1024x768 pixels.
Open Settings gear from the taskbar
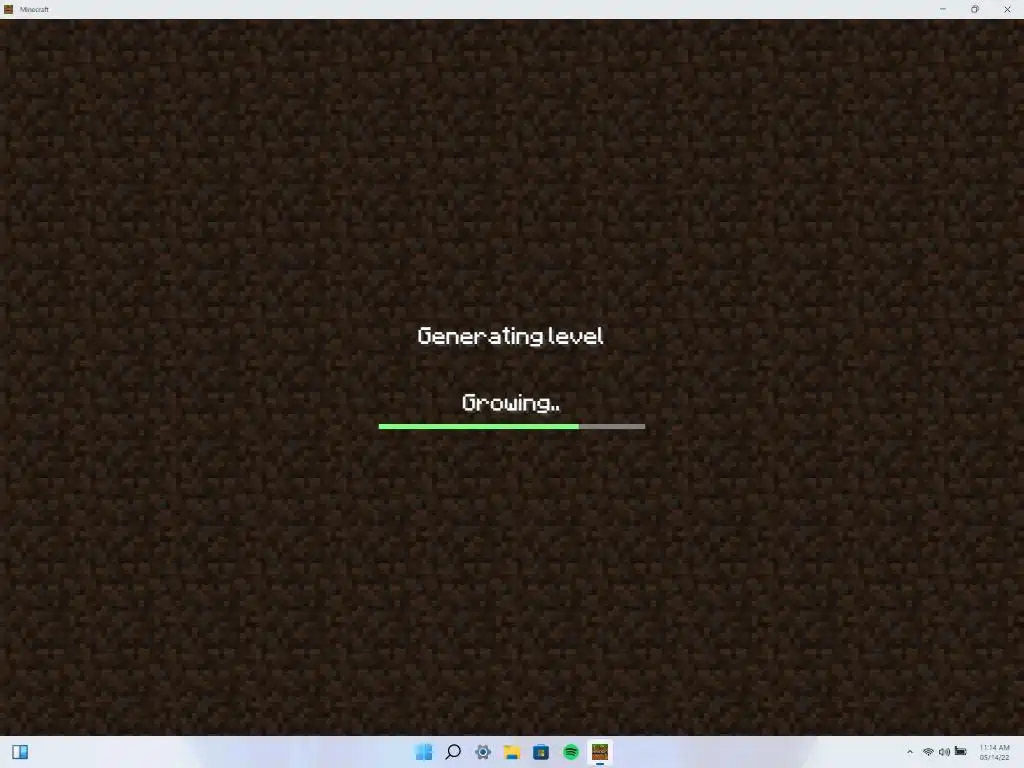[x=483, y=752]
